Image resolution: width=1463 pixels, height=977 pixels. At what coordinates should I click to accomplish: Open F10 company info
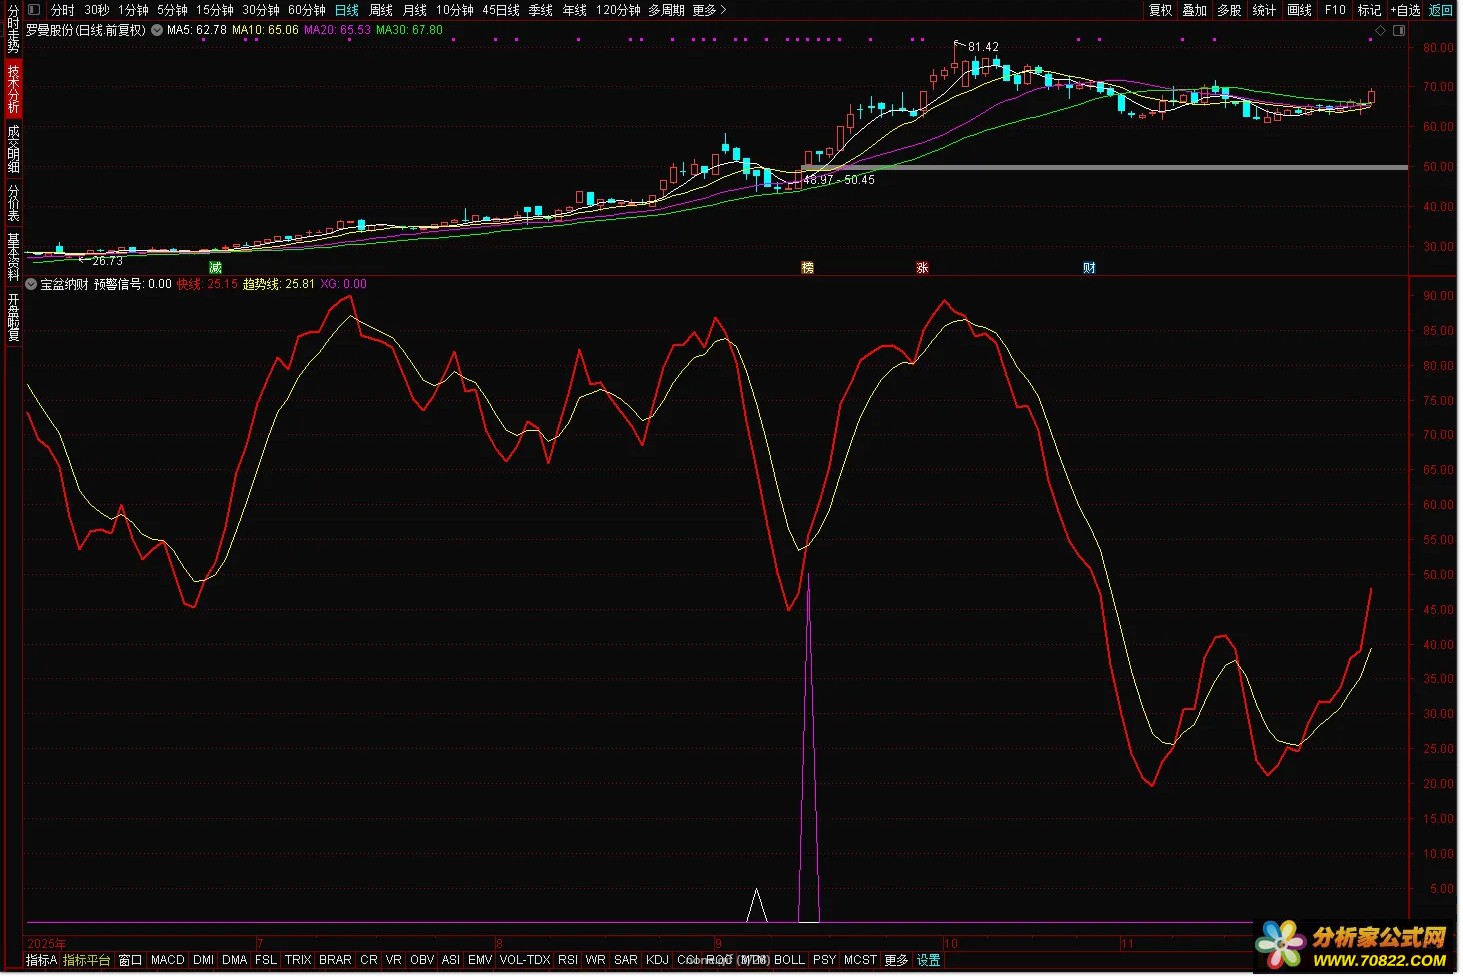1335,10
